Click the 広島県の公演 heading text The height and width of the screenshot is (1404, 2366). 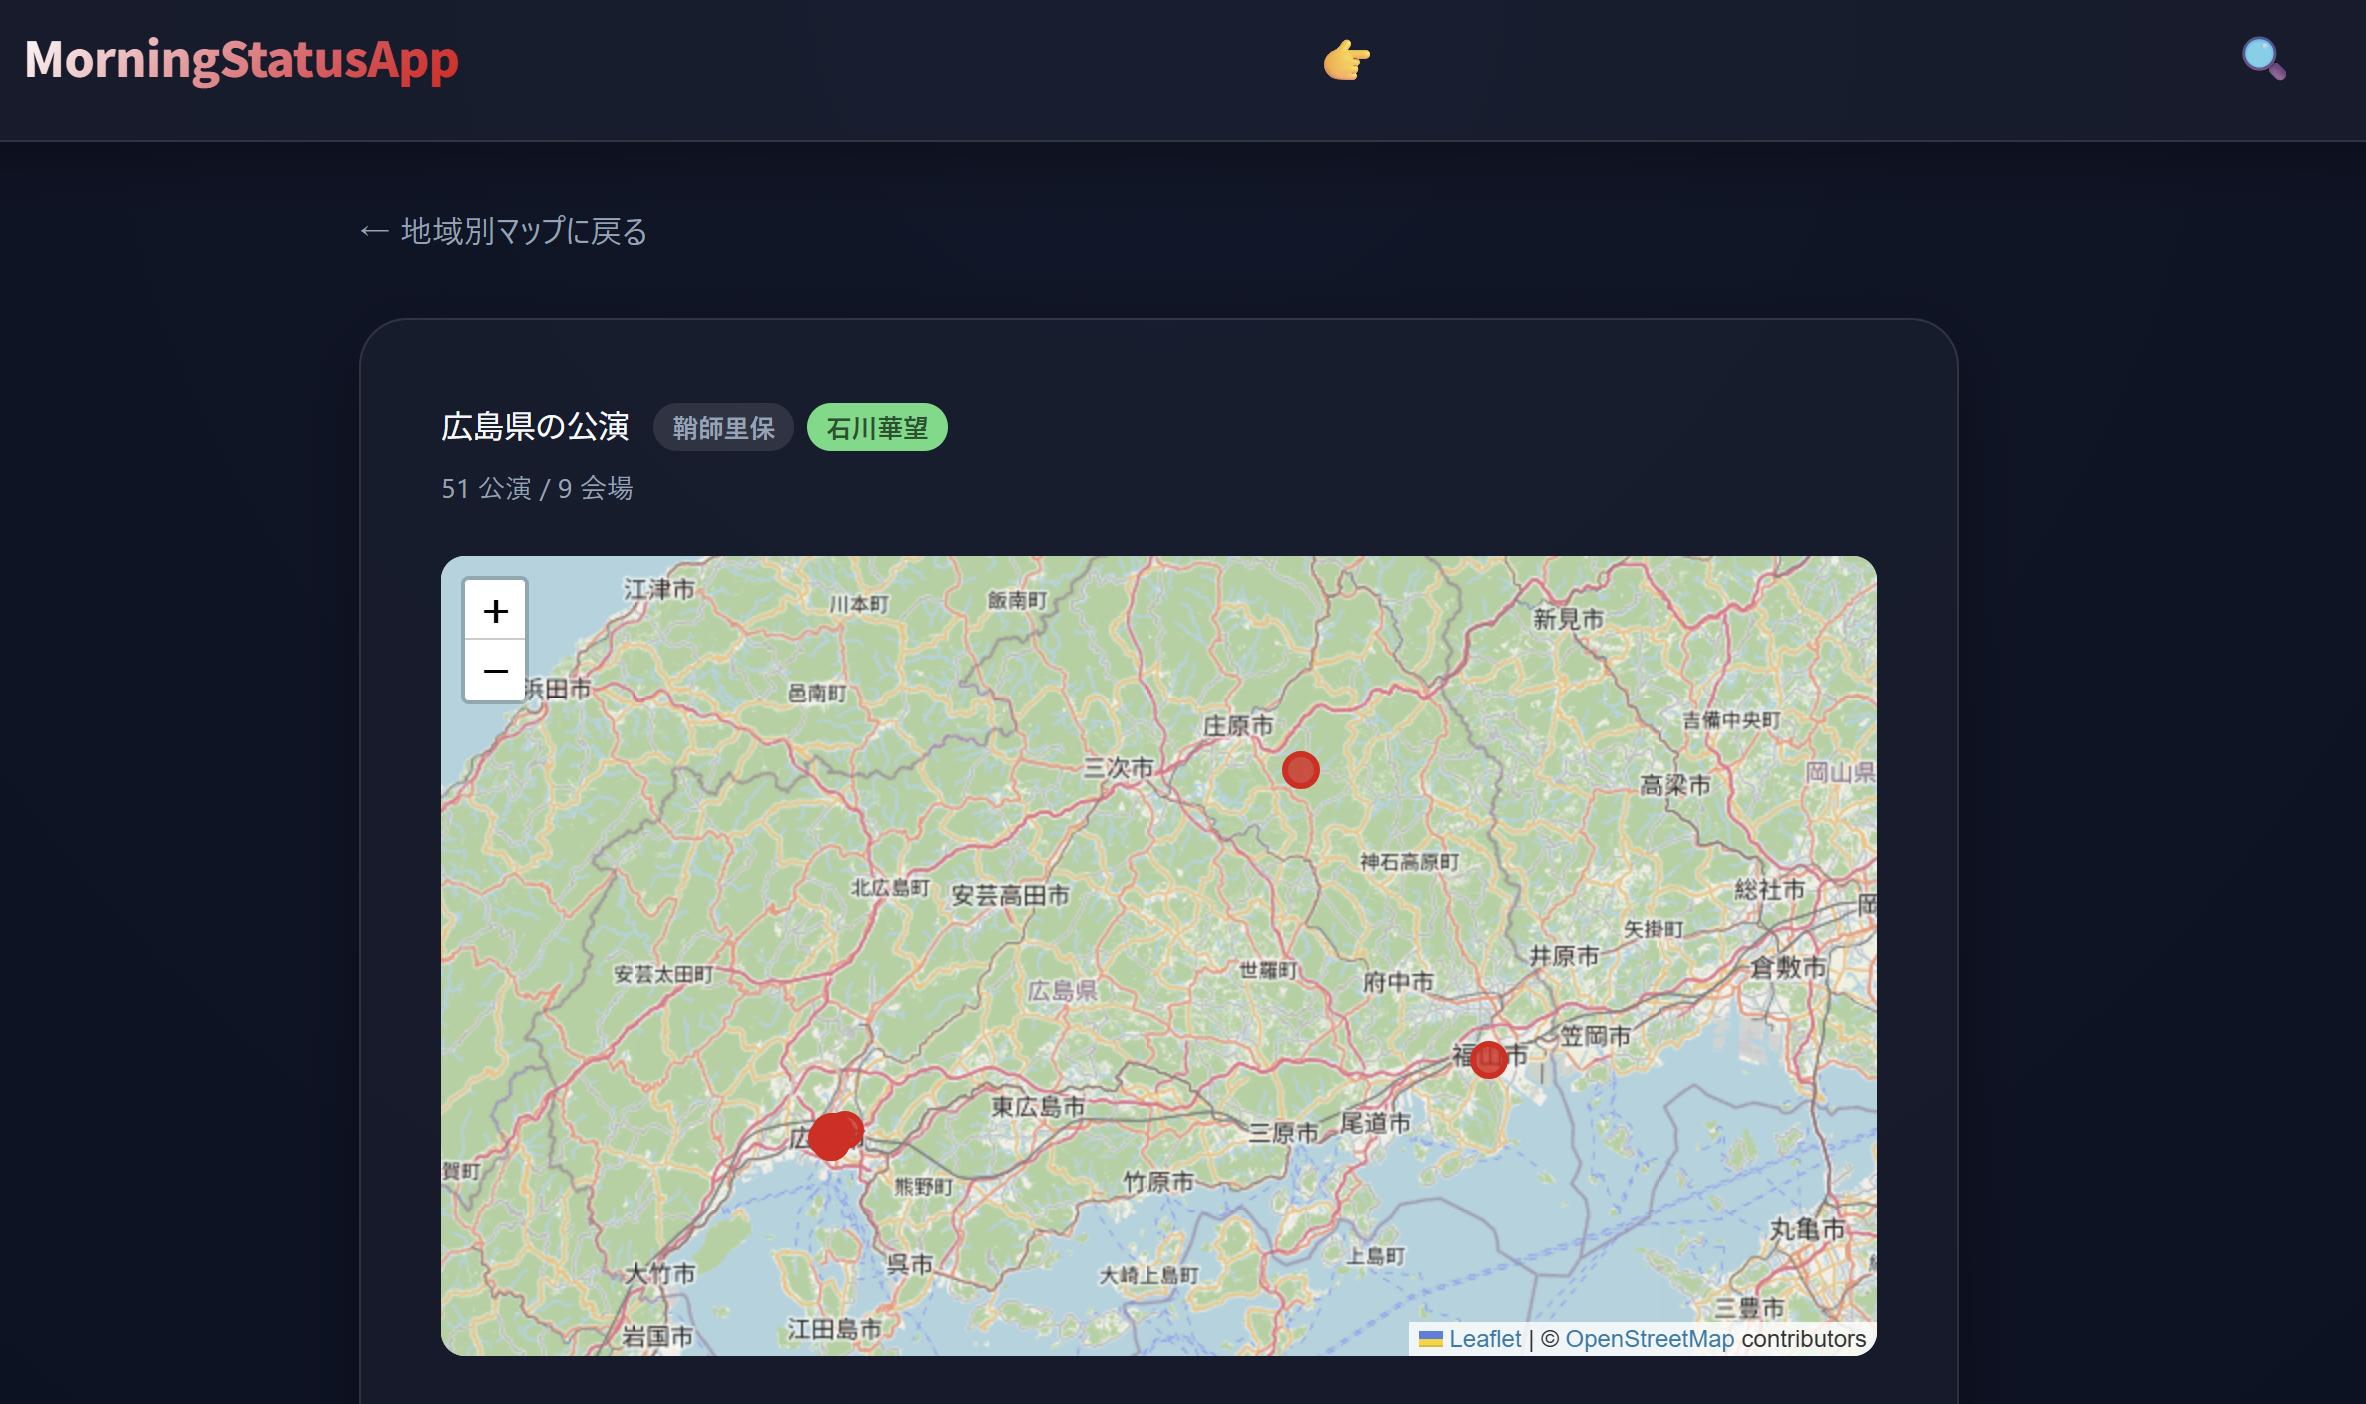[535, 427]
